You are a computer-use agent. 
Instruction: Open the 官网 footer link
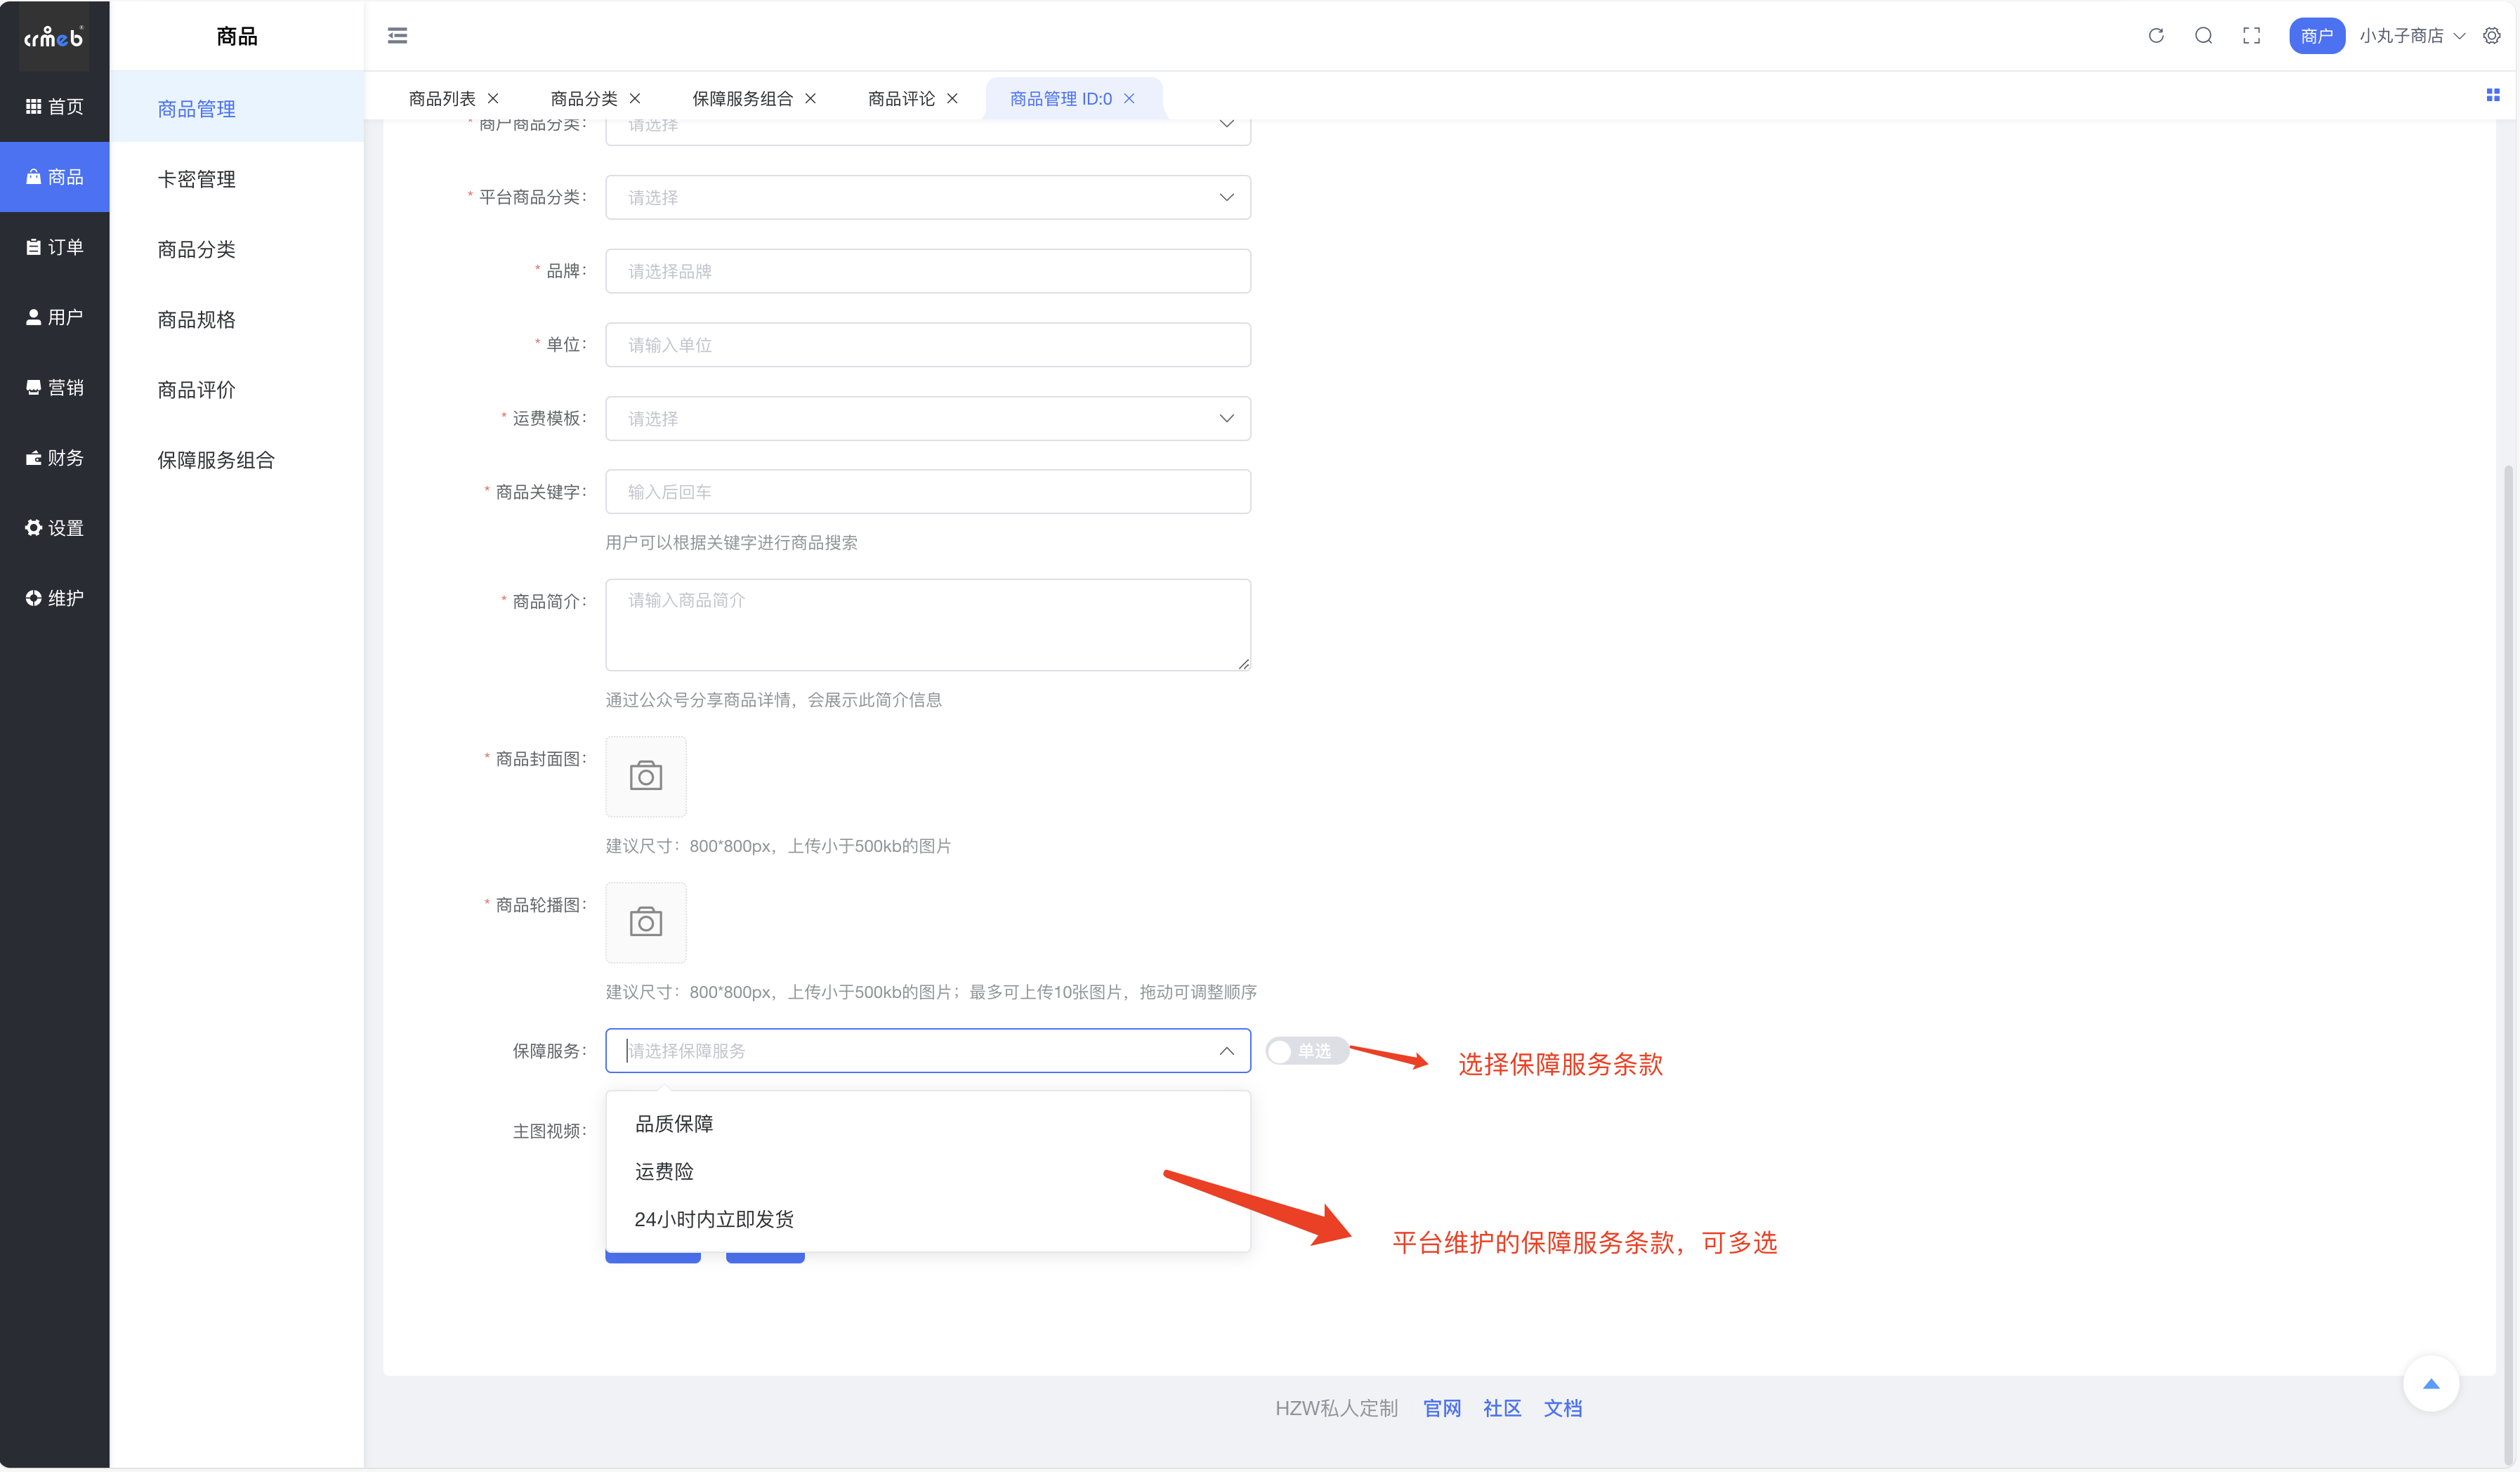pyautogui.click(x=1441, y=1408)
